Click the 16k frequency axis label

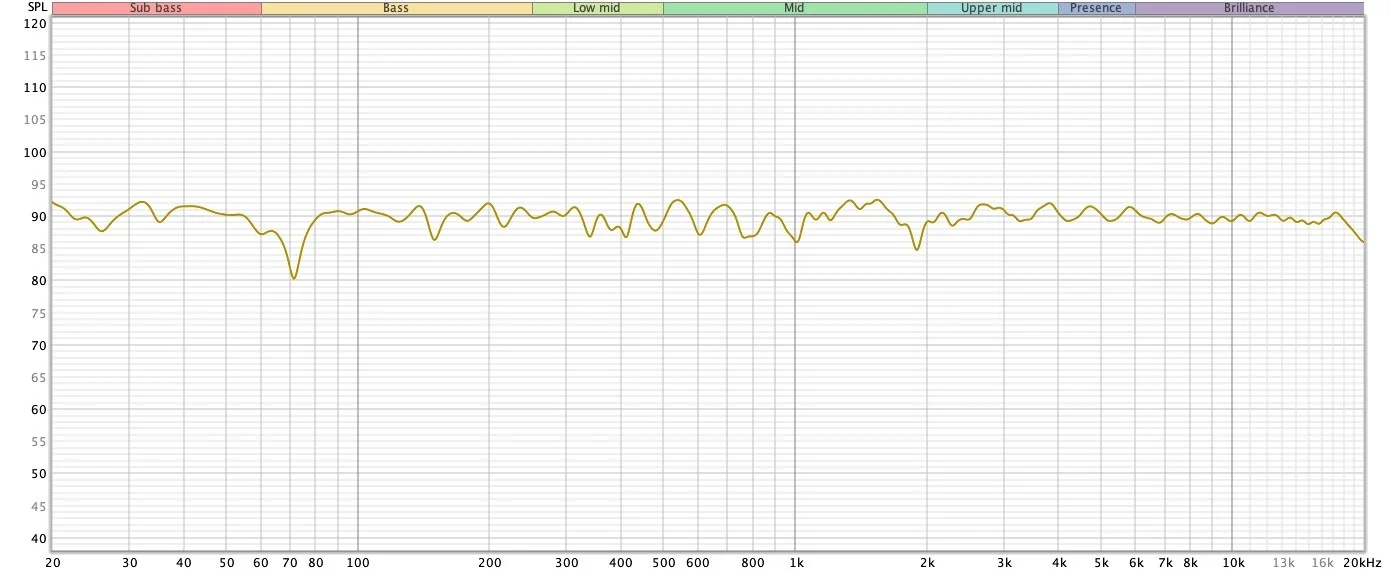tap(1322, 563)
